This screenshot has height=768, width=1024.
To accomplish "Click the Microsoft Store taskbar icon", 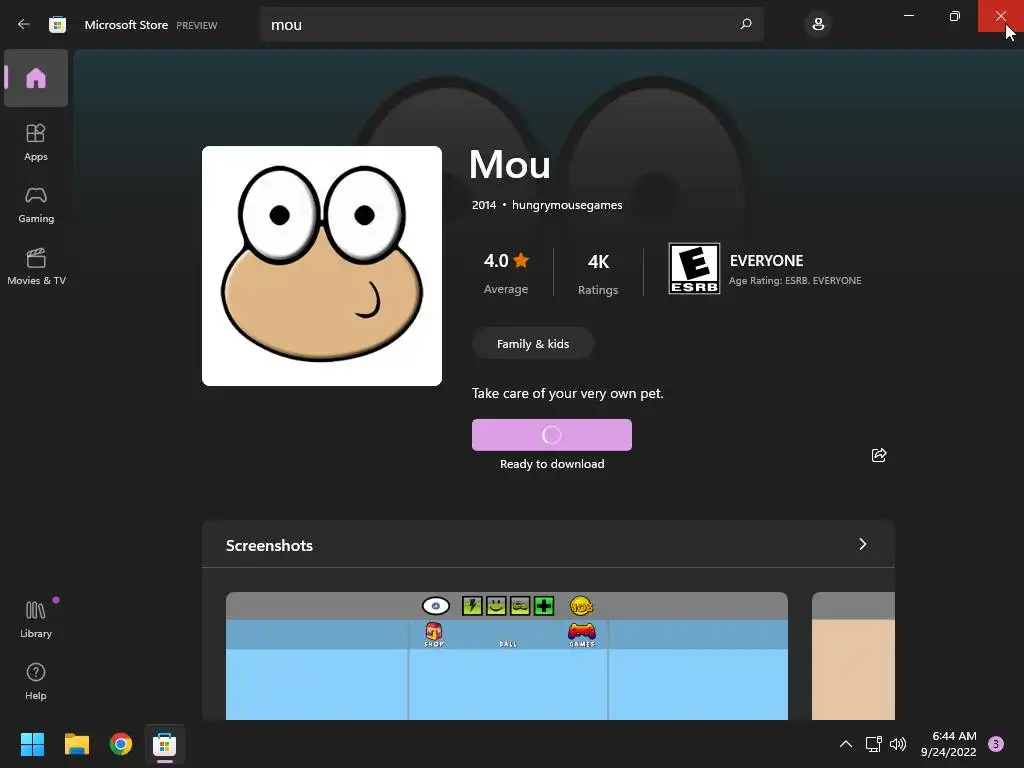I will [x=165, y=744].
